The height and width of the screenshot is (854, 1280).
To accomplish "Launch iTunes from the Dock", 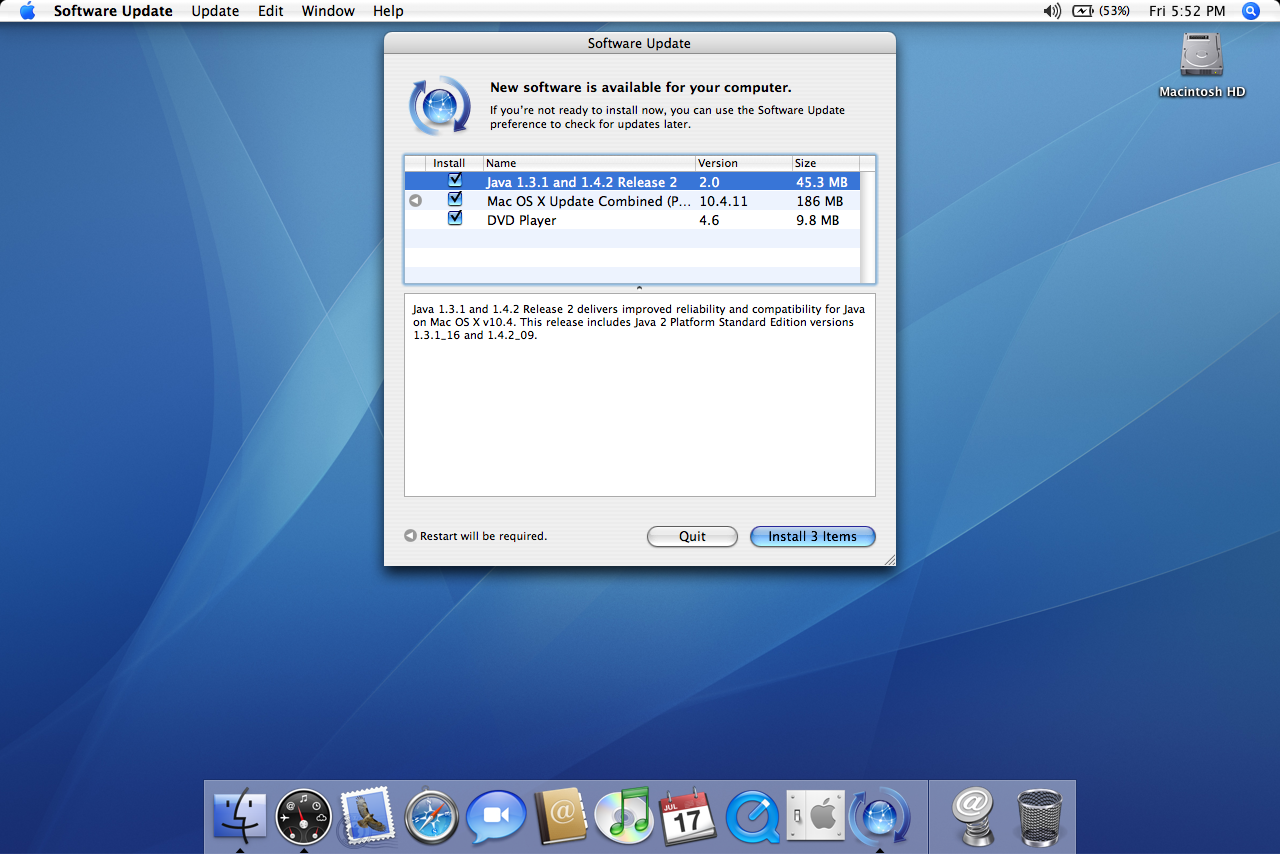I will (x=623, y=815).
